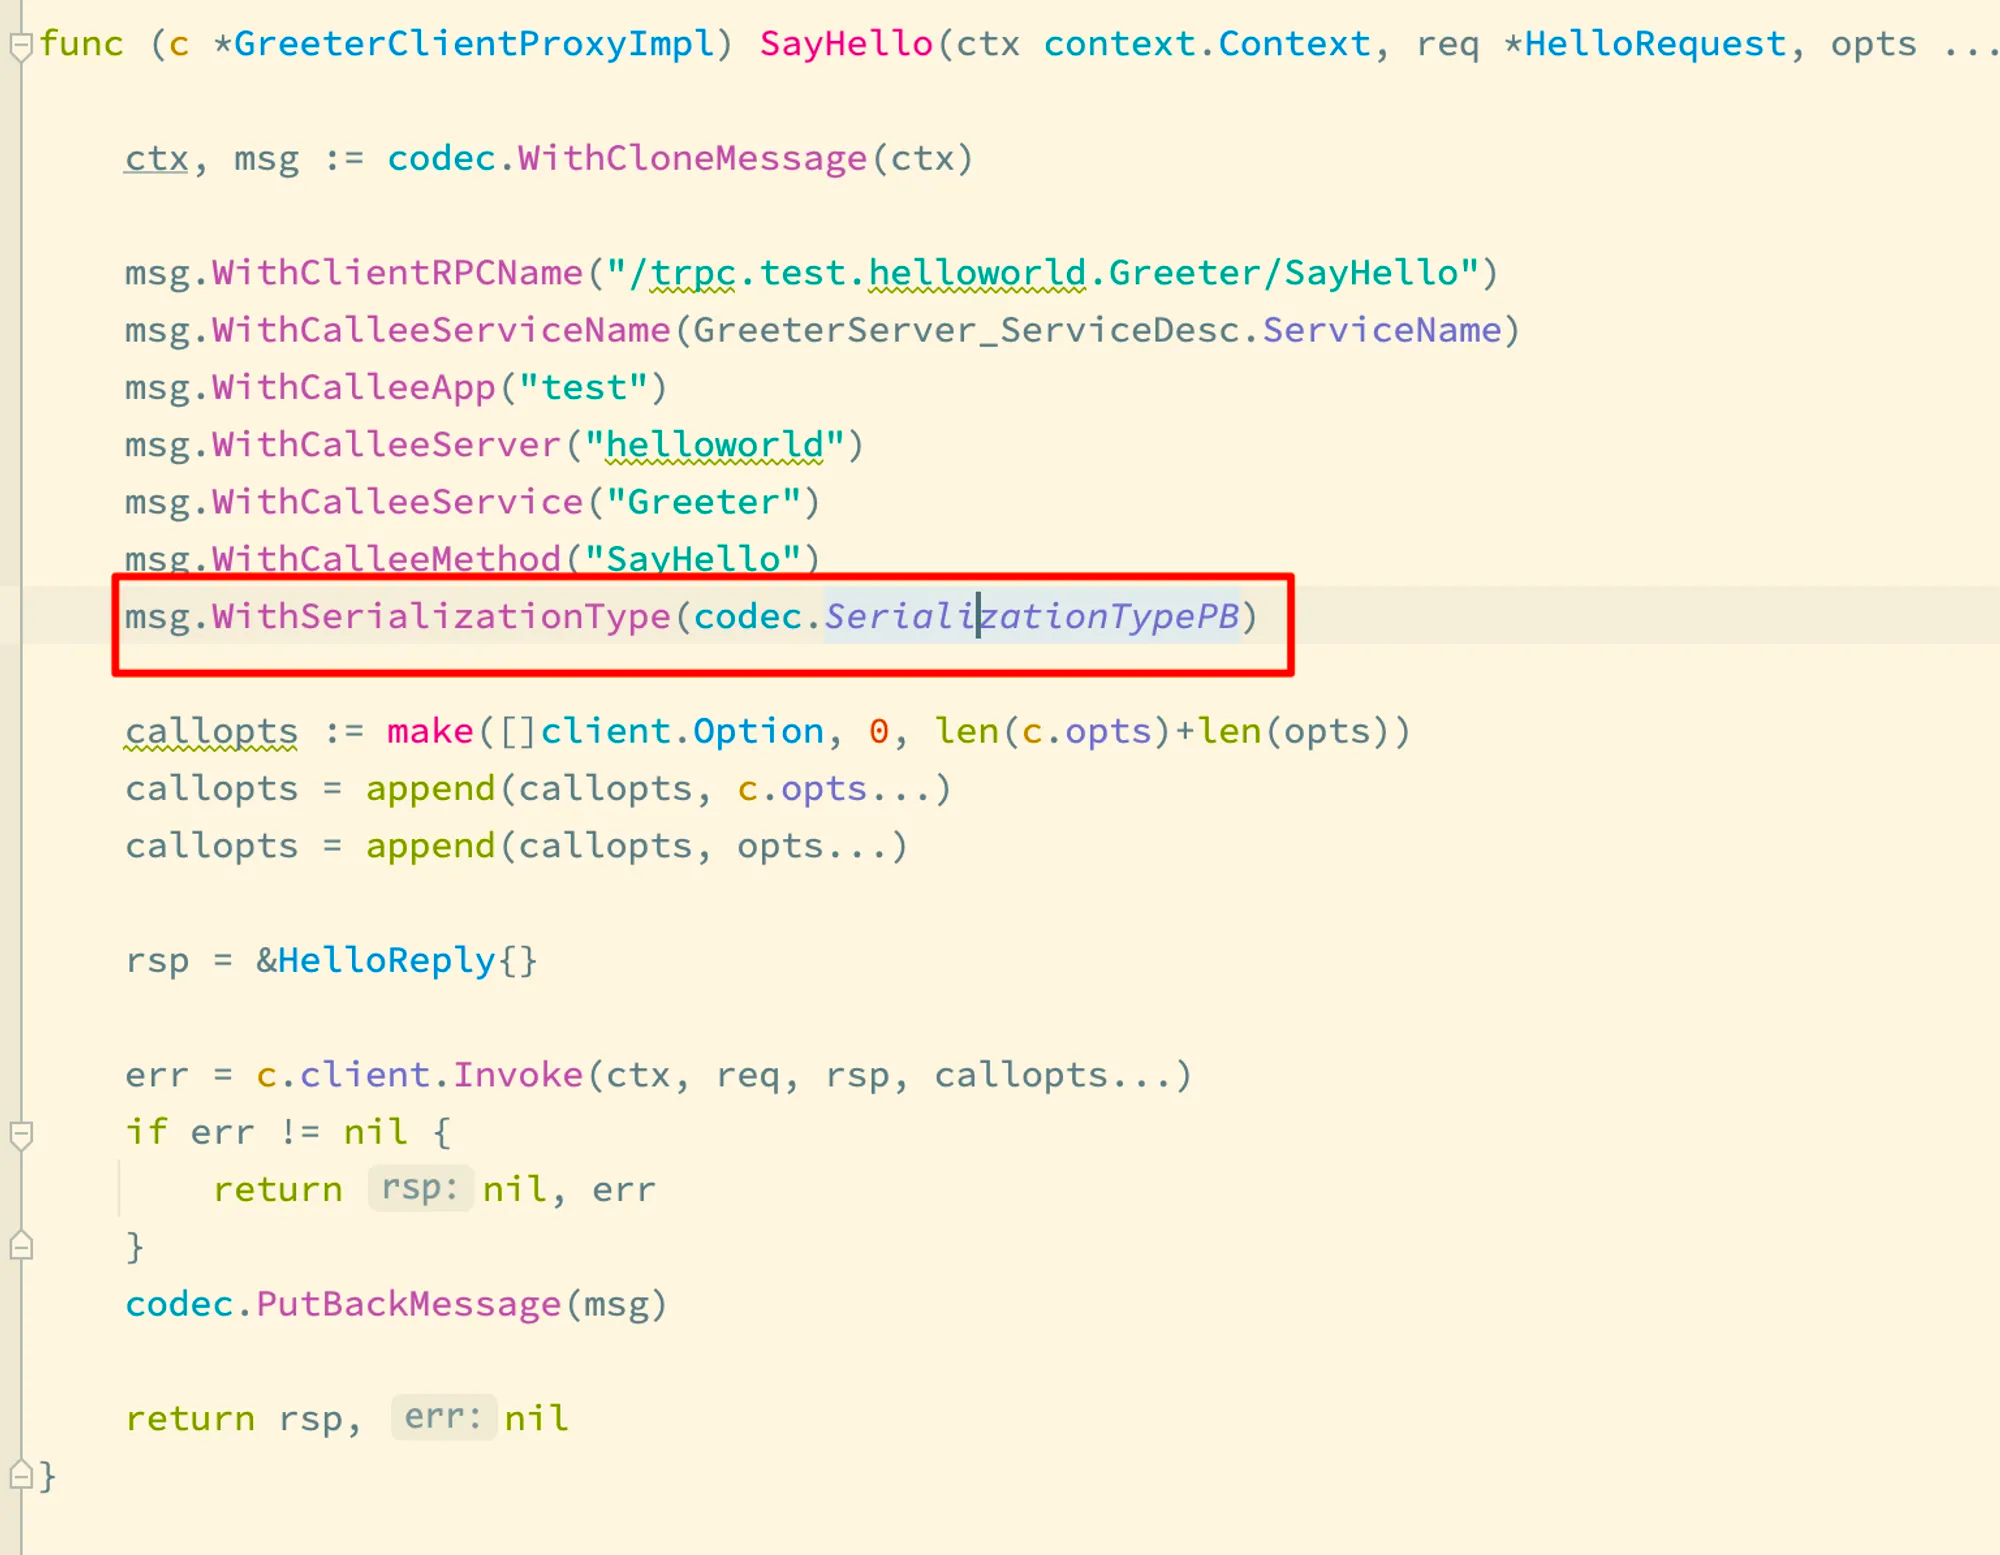This screenshot has height=1555, width=2000.
Task: Click client.Option type in make call
Action: (x=682, y=731)
